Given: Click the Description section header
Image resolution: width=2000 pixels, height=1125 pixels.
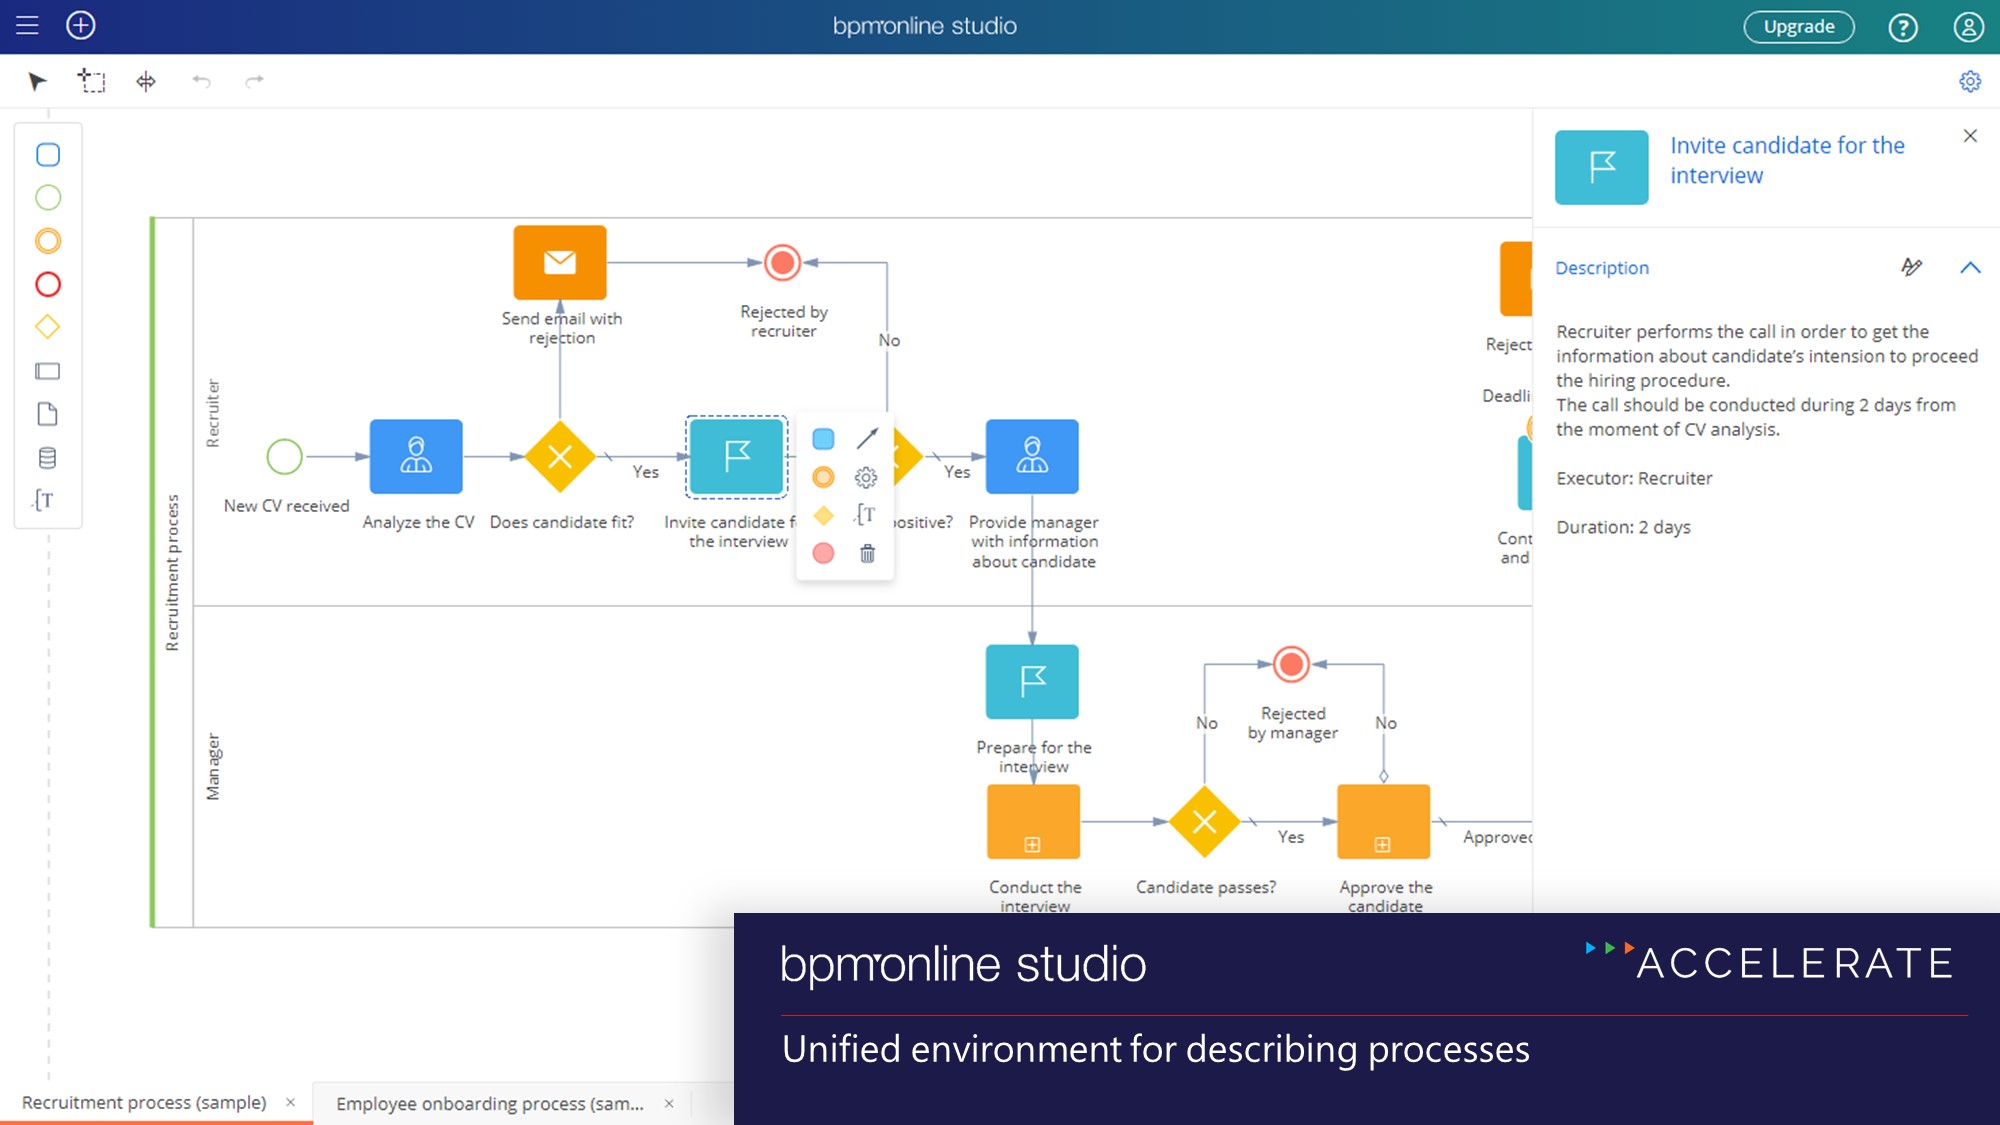Looking at the screenshot, I should click(1602, 268).
